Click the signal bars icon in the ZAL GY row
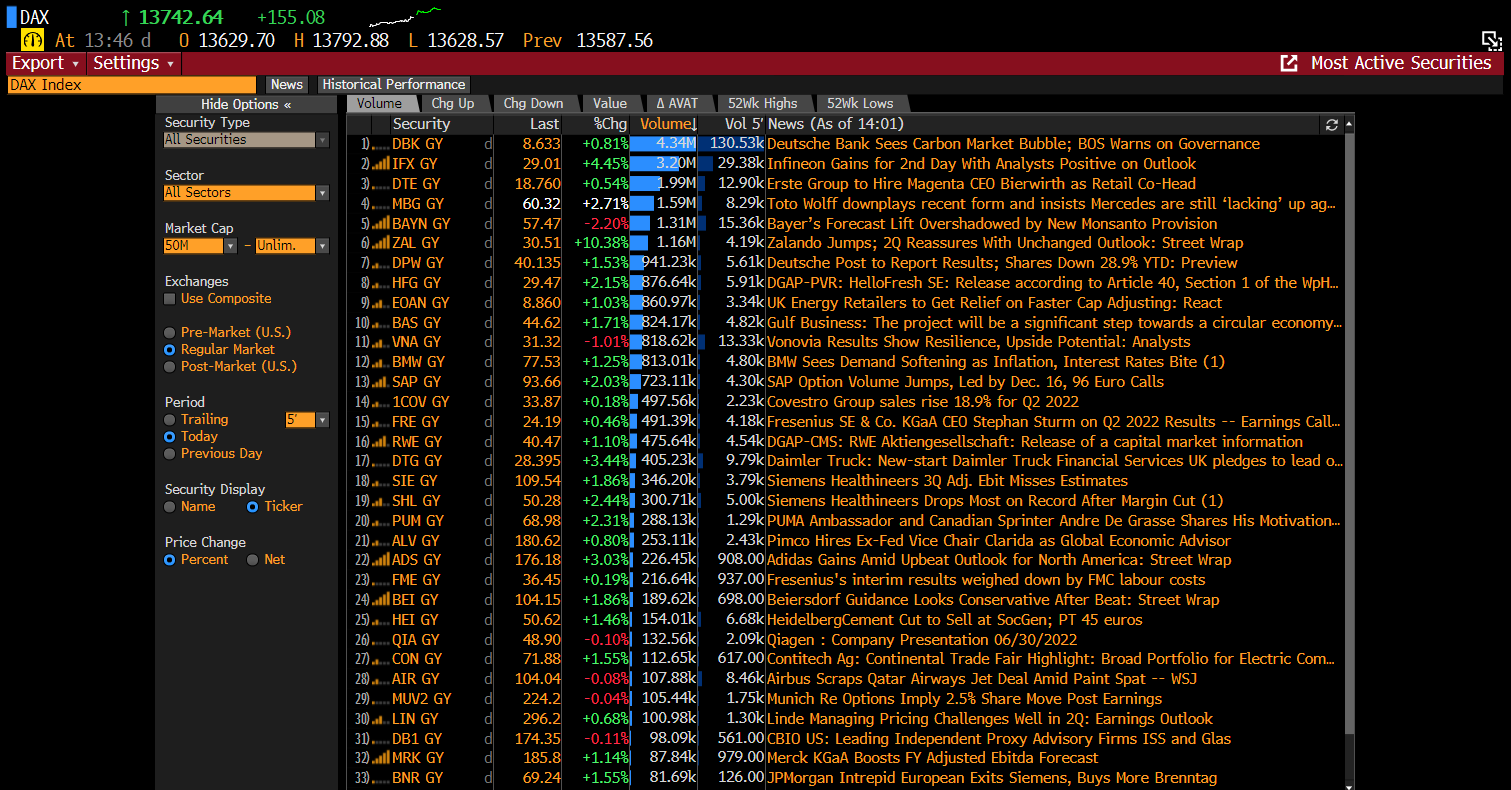The height and width of the screenshot is (790, 1511). click(x=380, y=243)
